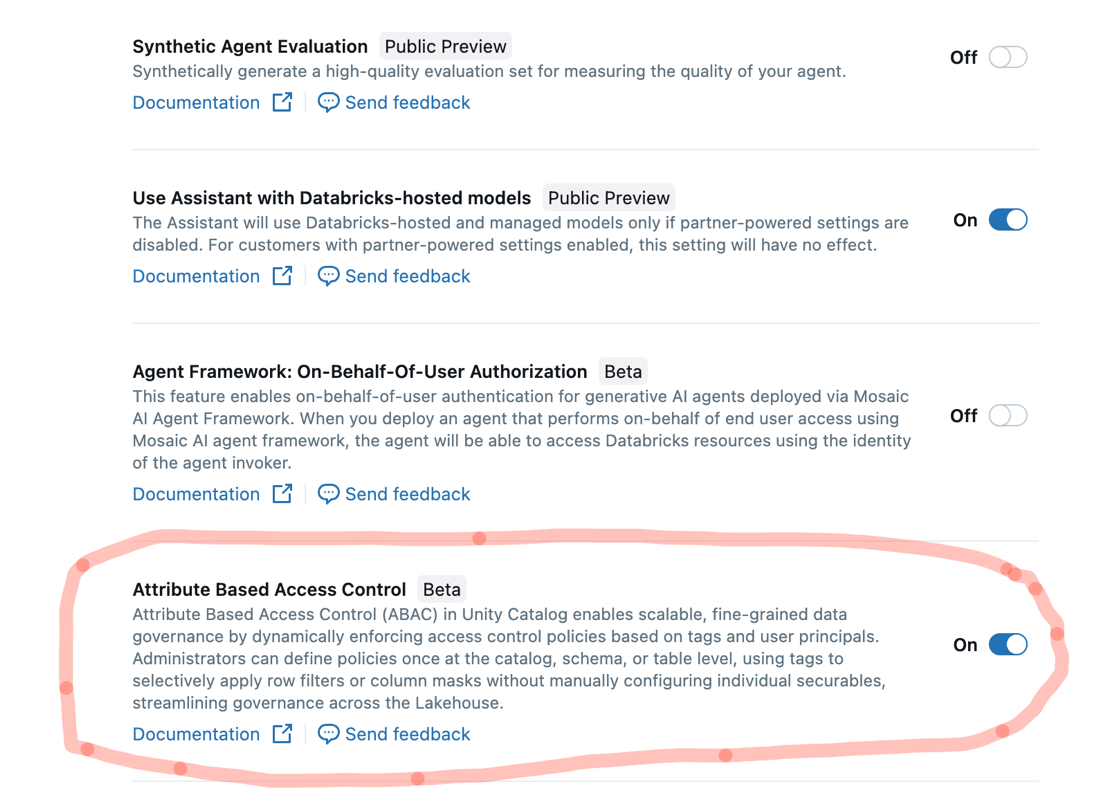Click feedback bubble icon for Attribute Based Access Control

click(x=328, y=734)
